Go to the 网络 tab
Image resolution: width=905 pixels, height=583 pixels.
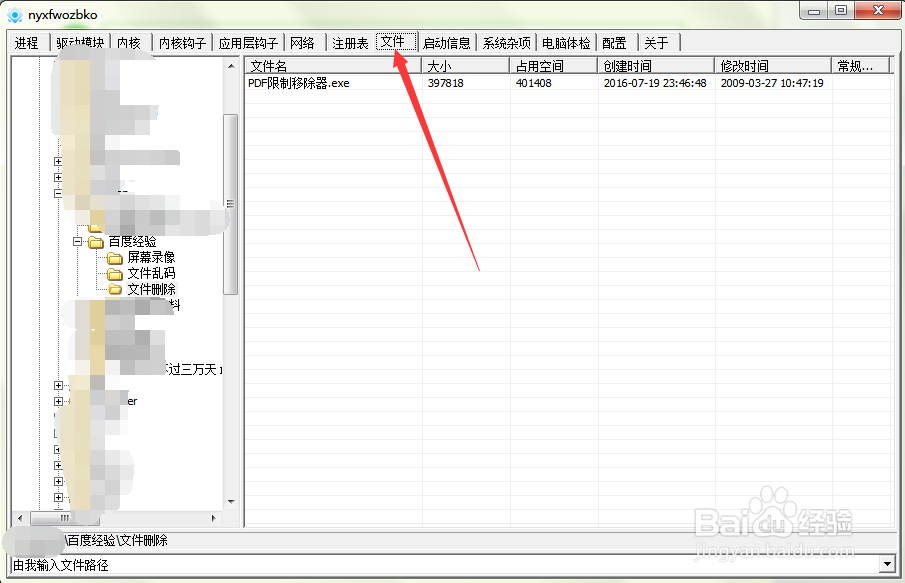tap(302, 43)
